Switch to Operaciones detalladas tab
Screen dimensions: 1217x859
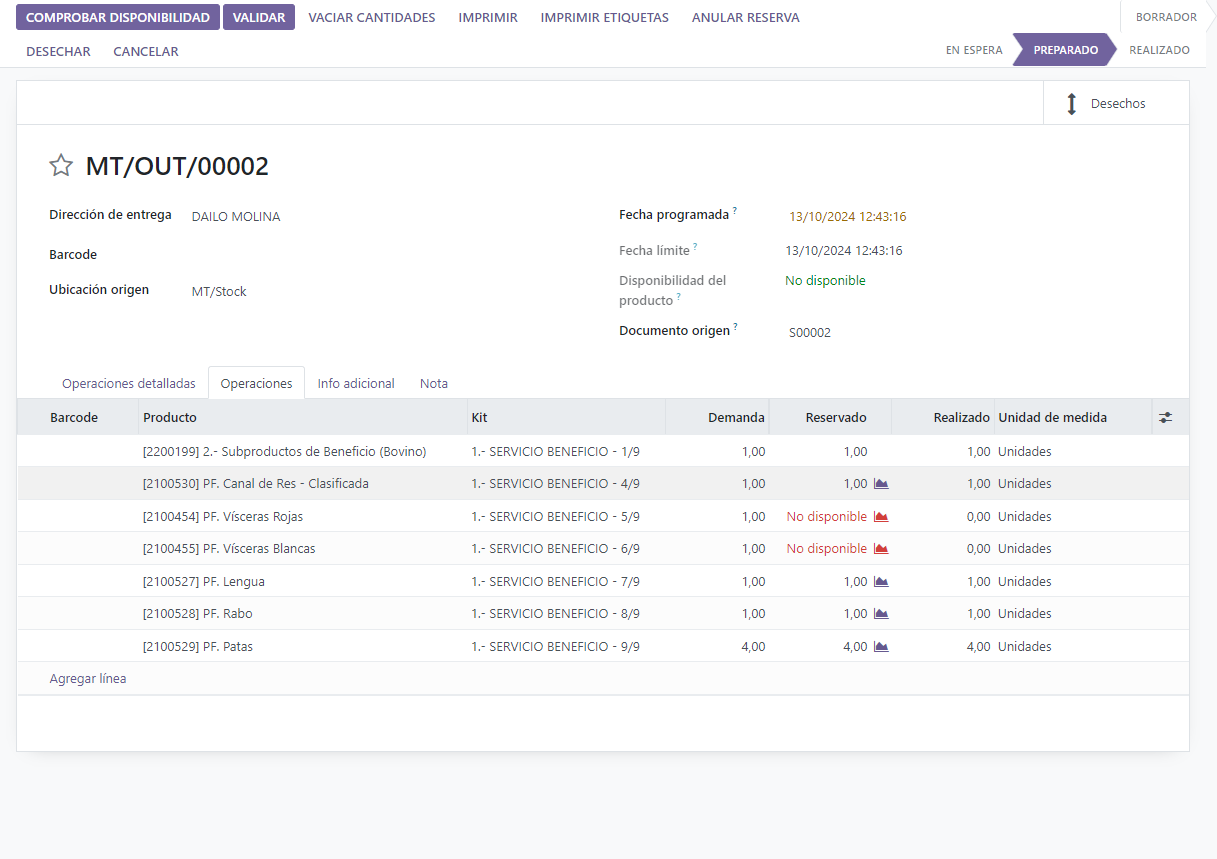pyautogui.click(x=129, y=383)
